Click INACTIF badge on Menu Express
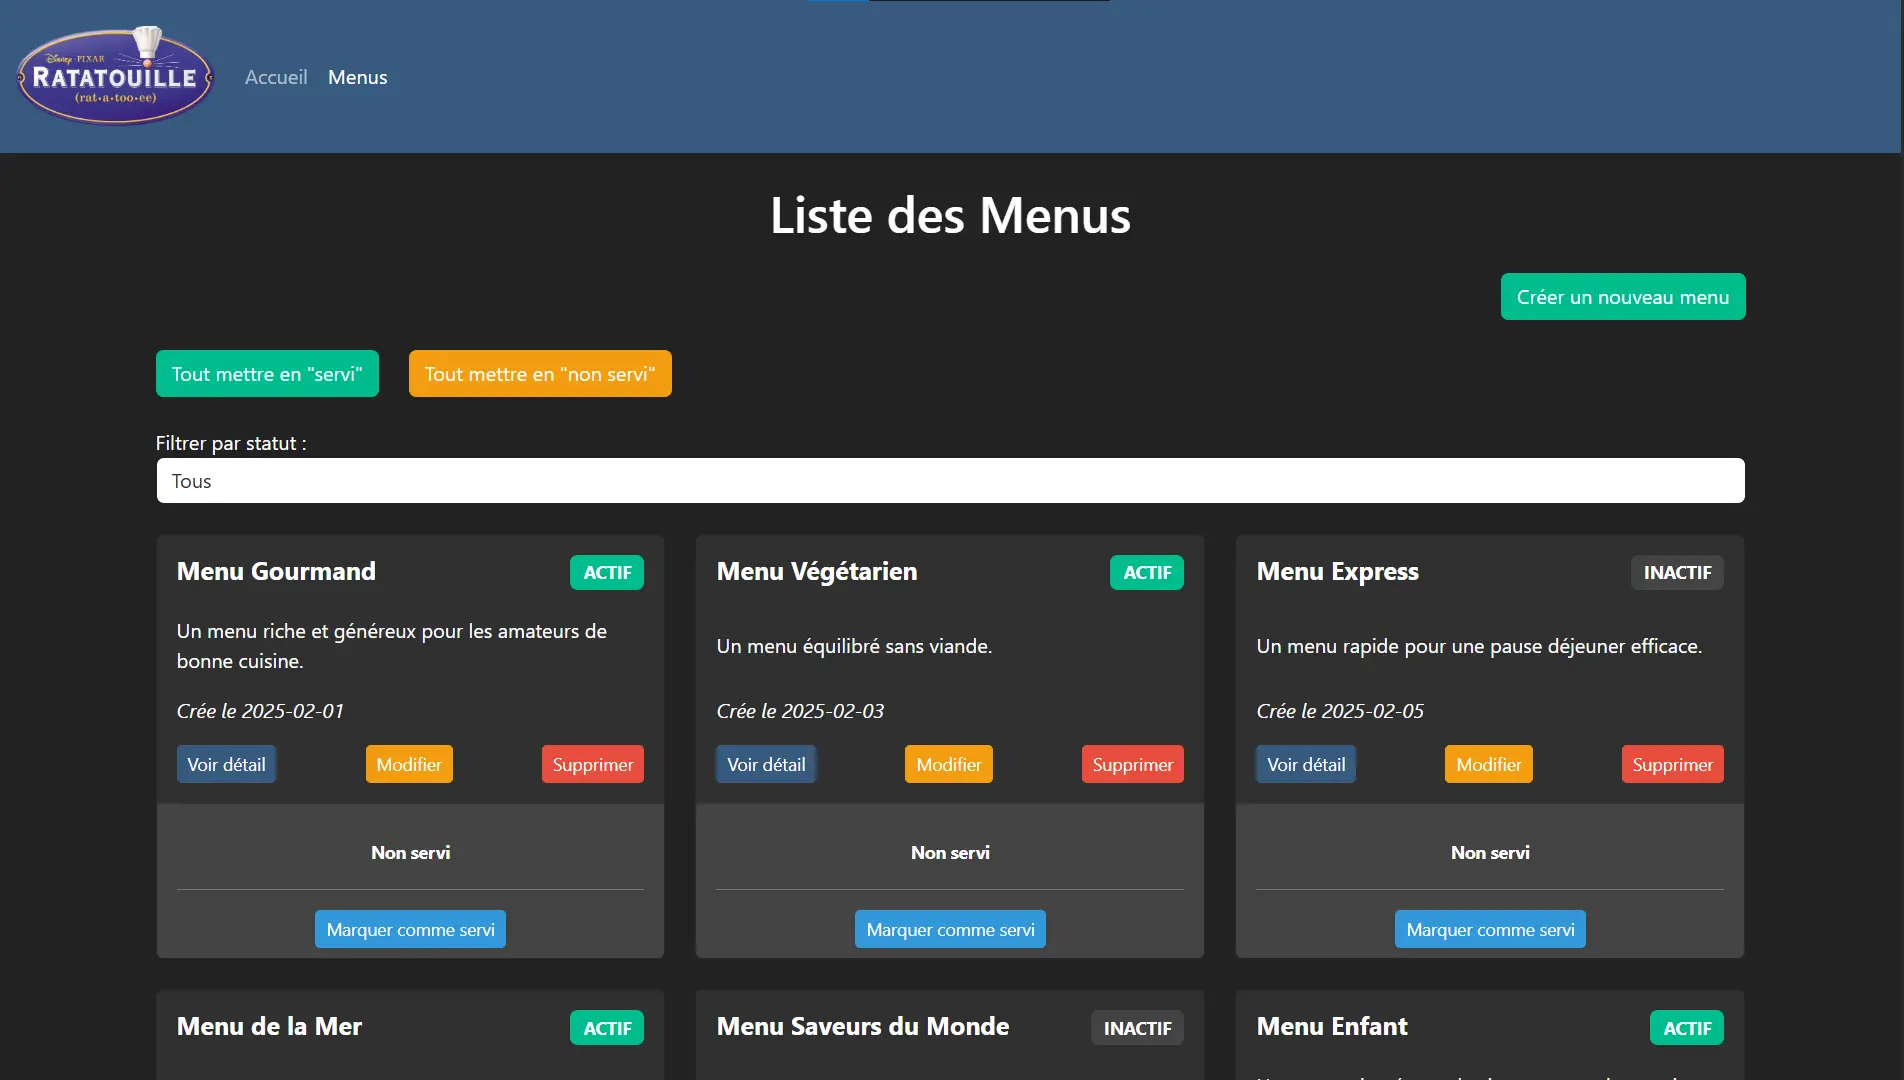The width and height of the screenshot is (1904, 1080). [x=1678, y=572]
